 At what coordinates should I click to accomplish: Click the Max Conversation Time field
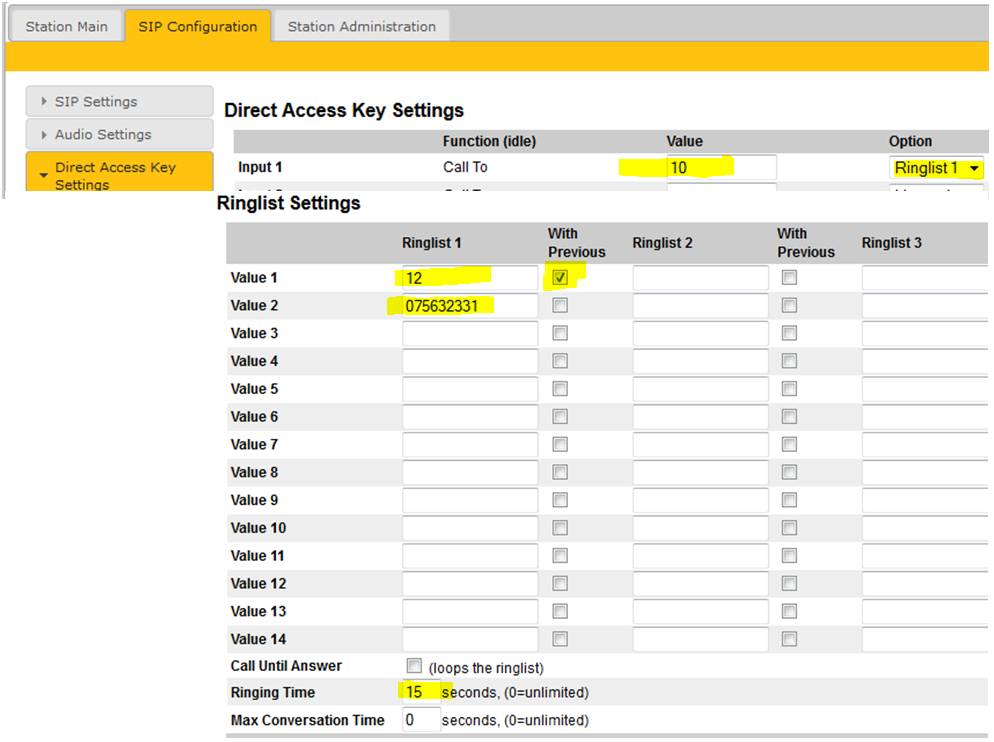(x=421, y=720)
